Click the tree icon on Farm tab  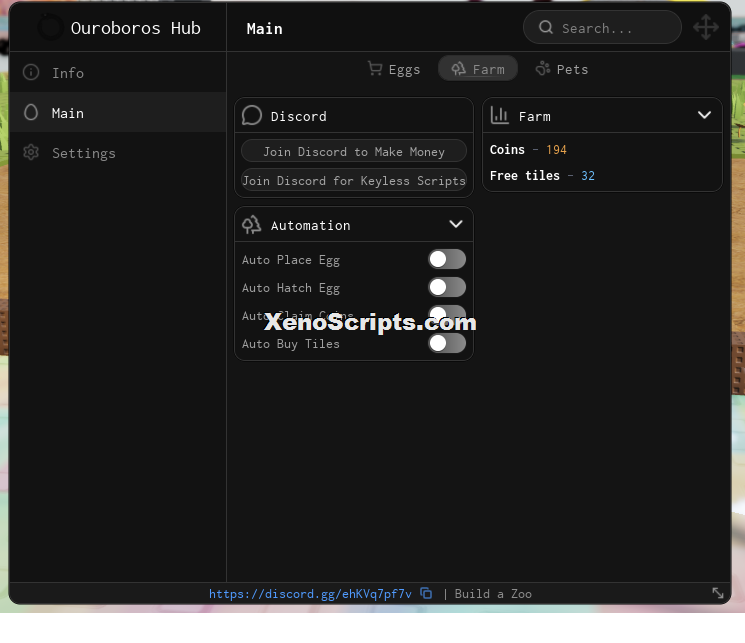pos(458,69)
